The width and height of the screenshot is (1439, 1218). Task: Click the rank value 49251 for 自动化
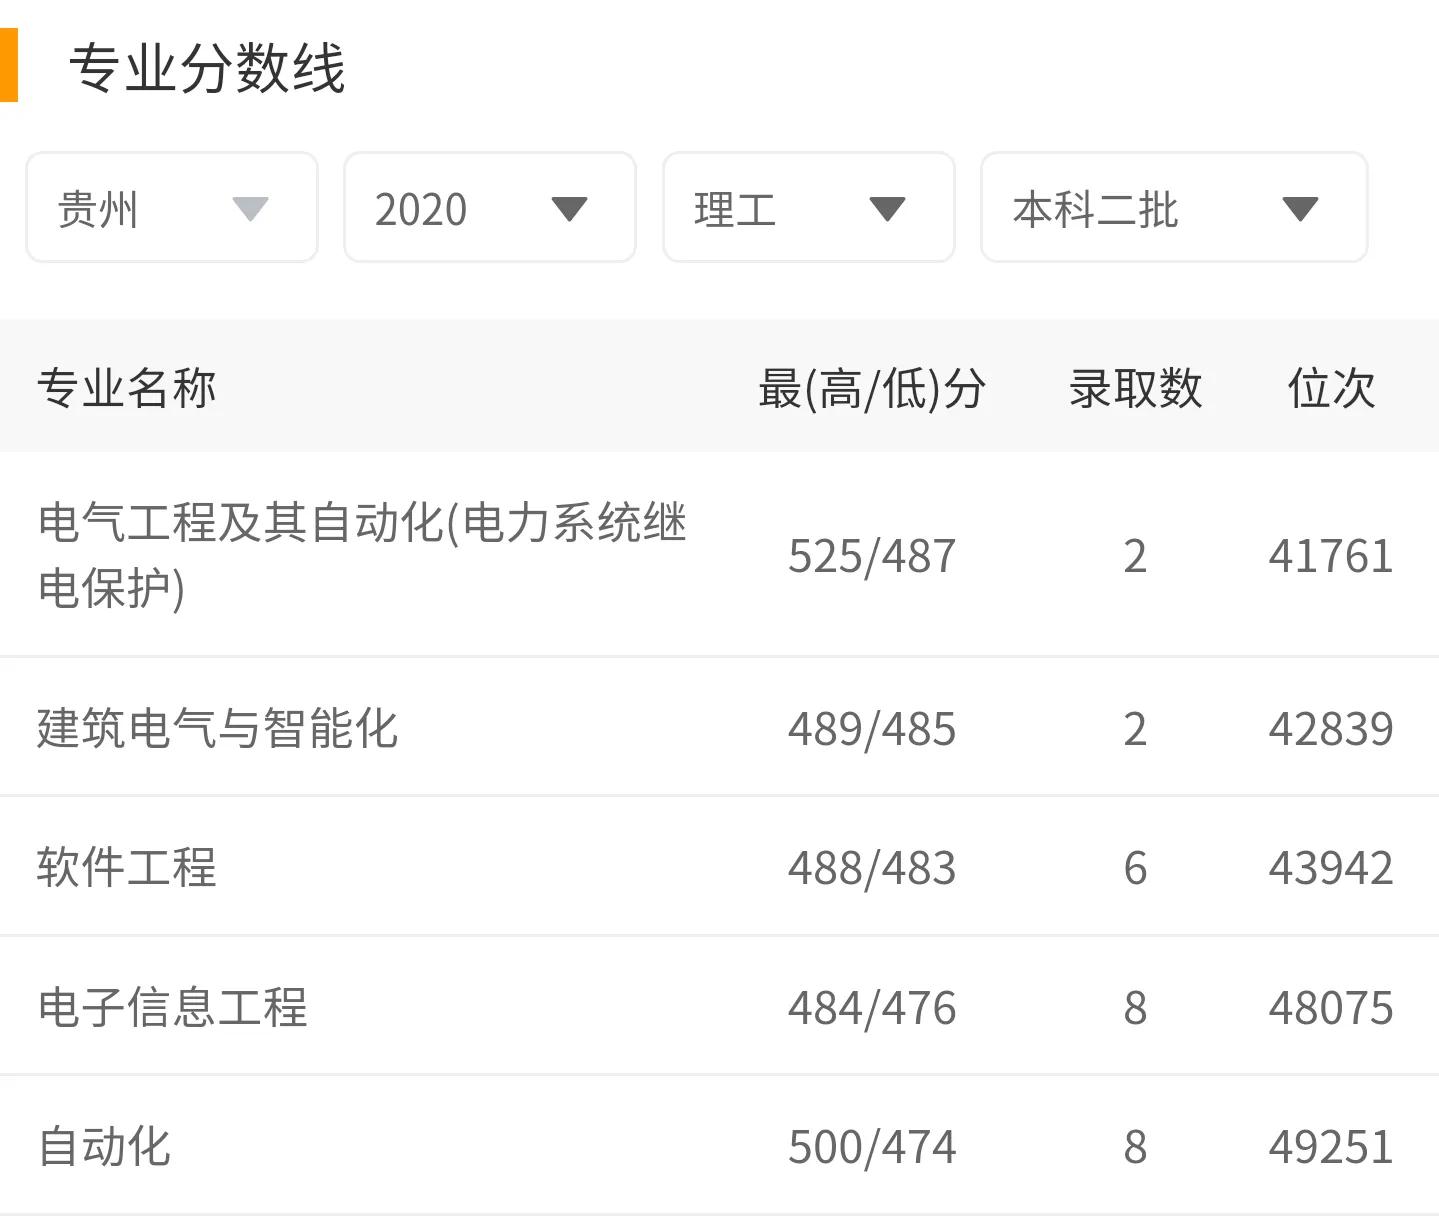1331,1146
